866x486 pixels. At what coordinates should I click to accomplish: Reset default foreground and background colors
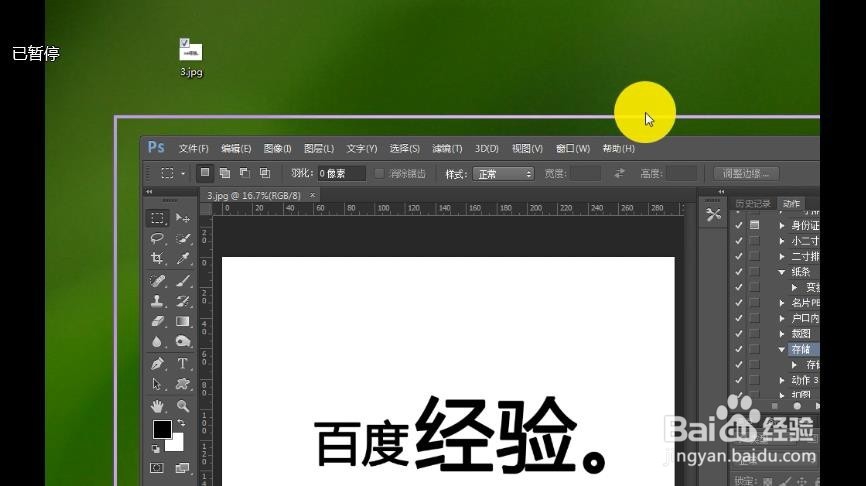156,448
